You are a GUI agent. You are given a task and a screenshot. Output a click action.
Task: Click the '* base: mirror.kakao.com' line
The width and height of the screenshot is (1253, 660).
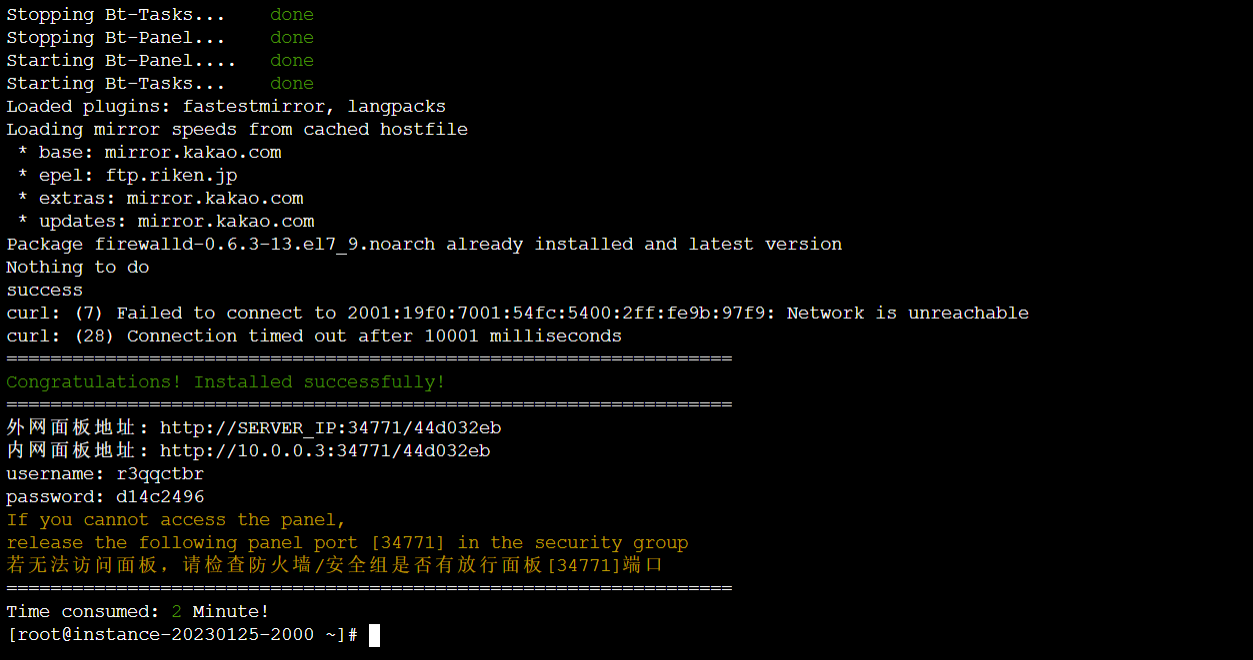(149, 152)
